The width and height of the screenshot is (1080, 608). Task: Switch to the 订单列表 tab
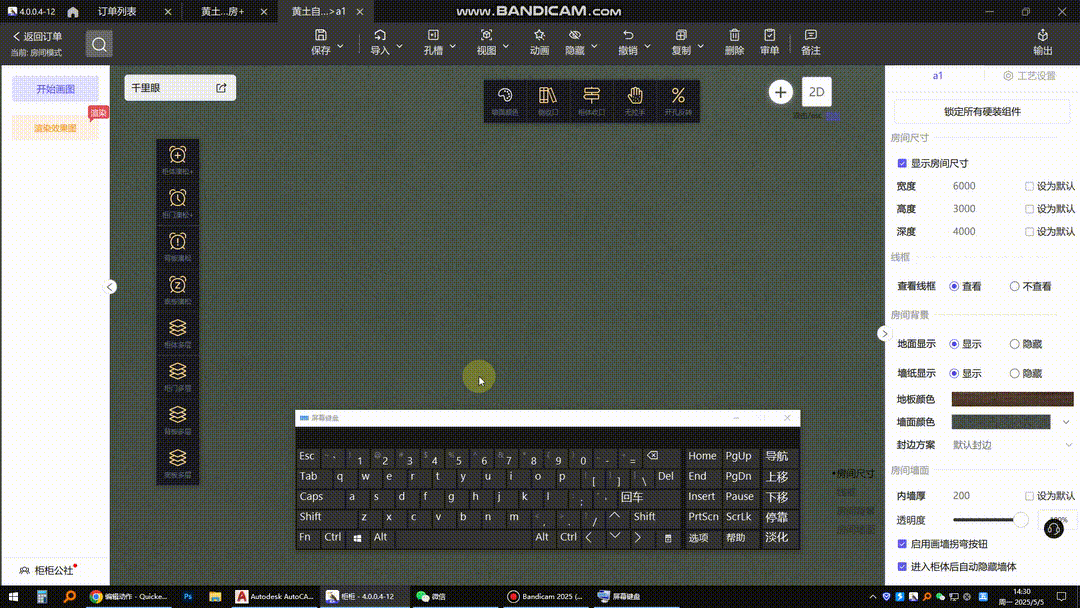pyautogui.click(x=117, y=12)
